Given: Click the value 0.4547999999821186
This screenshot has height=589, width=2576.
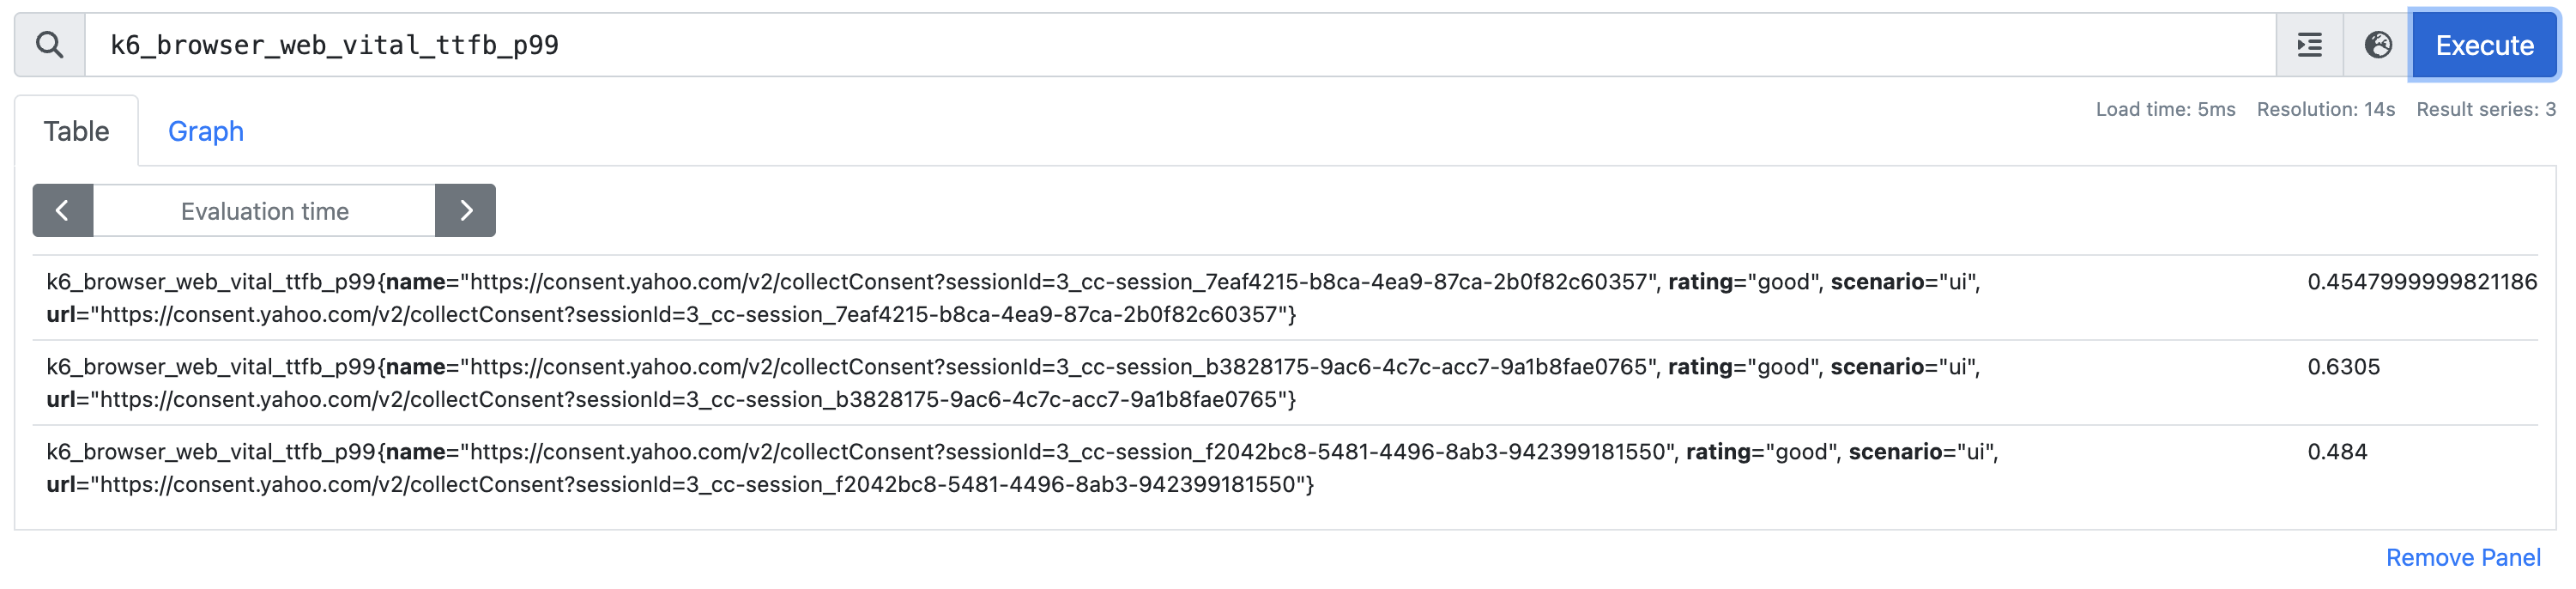Looking at the screenshot, I should pos(2421,282).
